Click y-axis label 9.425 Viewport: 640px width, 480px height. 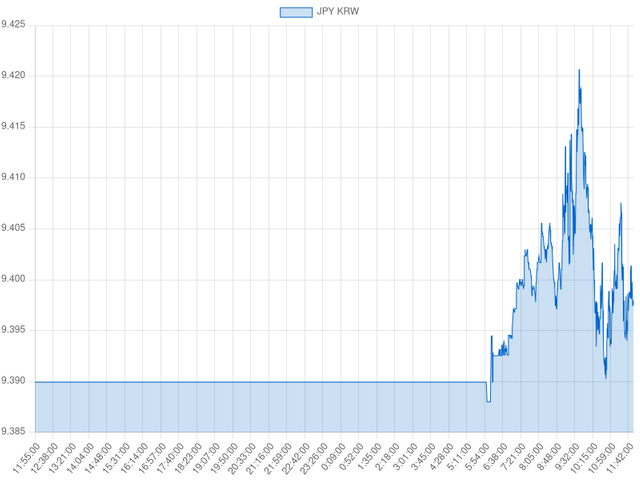(13, 25)
